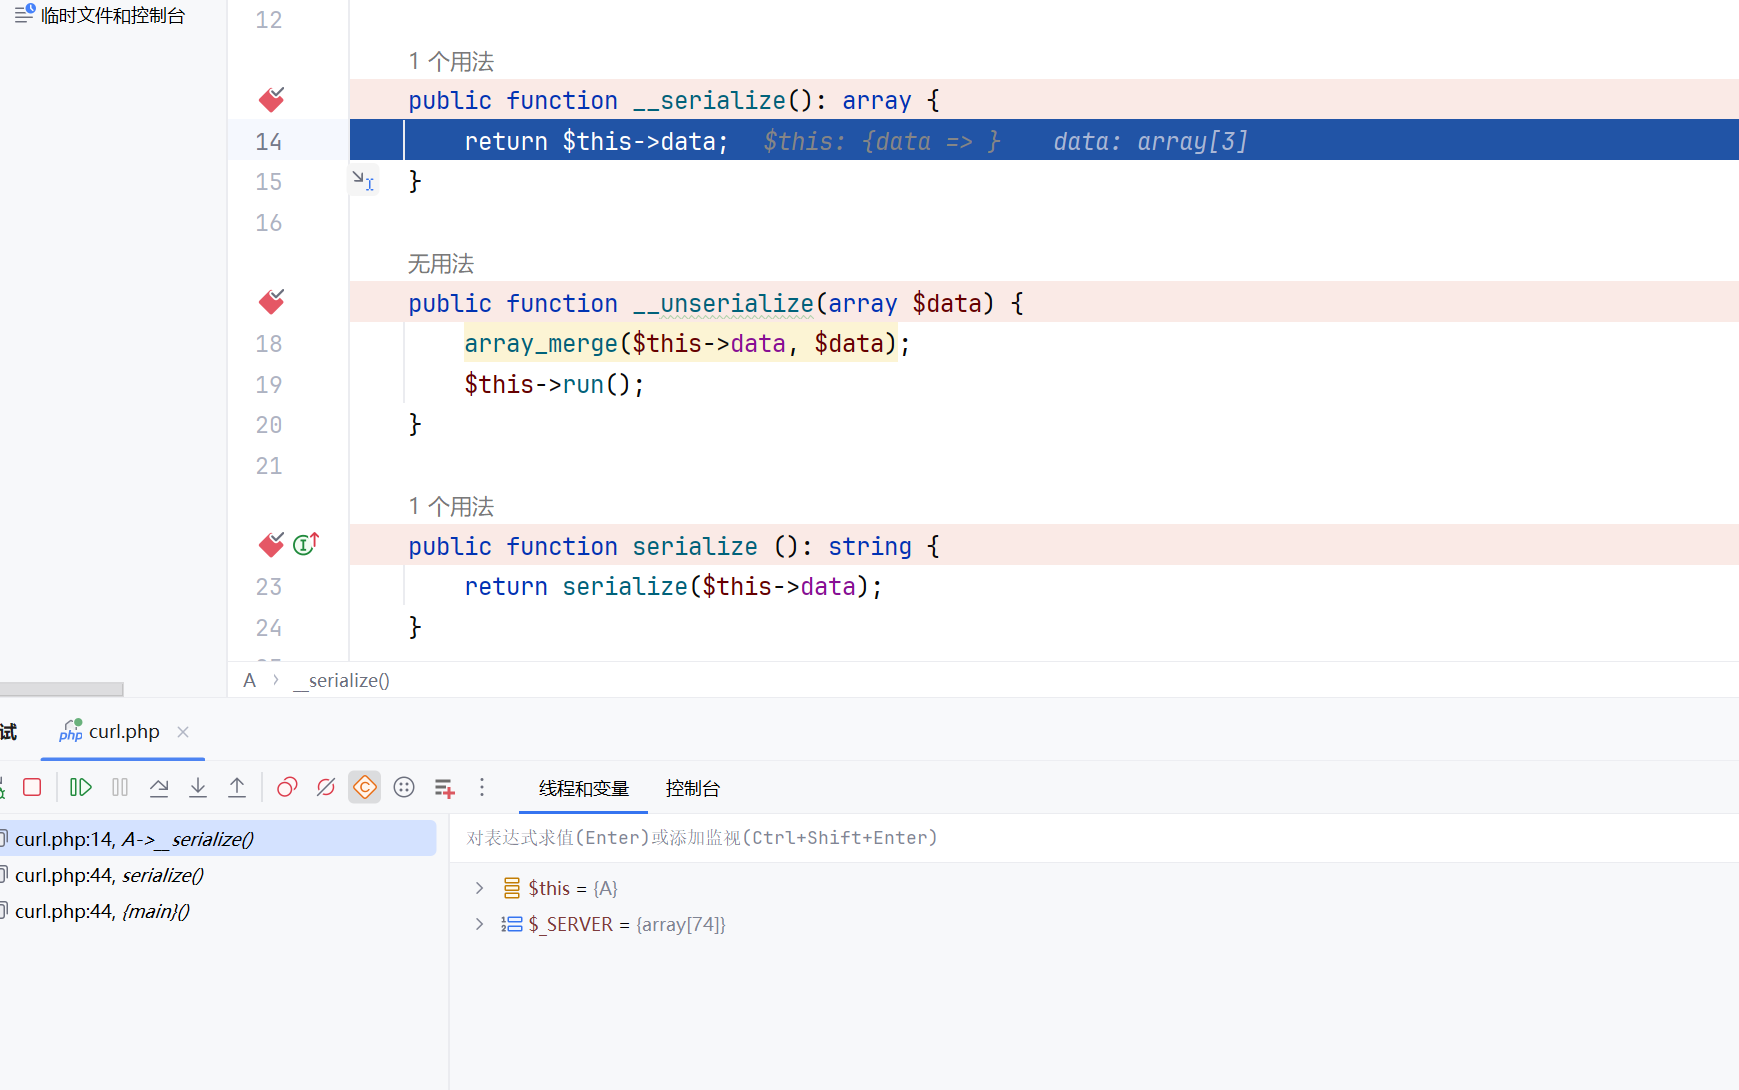This screenshot has width=1739, height=1090.
Task: Click the Step Over button
Action: pos(159,788)
